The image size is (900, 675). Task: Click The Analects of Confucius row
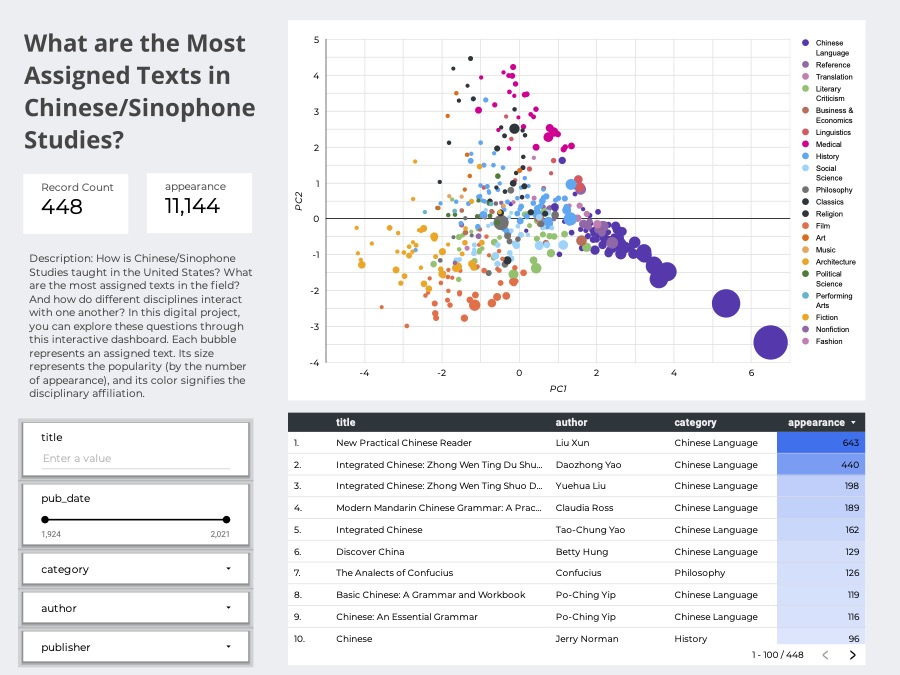pyautogui.click(x=394, y=573)
